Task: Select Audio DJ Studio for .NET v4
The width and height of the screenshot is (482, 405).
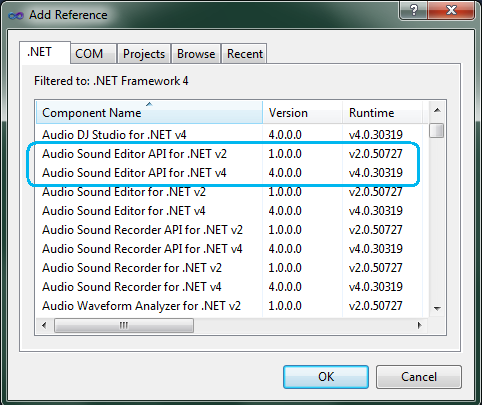Action: pyautogui.click(x=114, y=135)
